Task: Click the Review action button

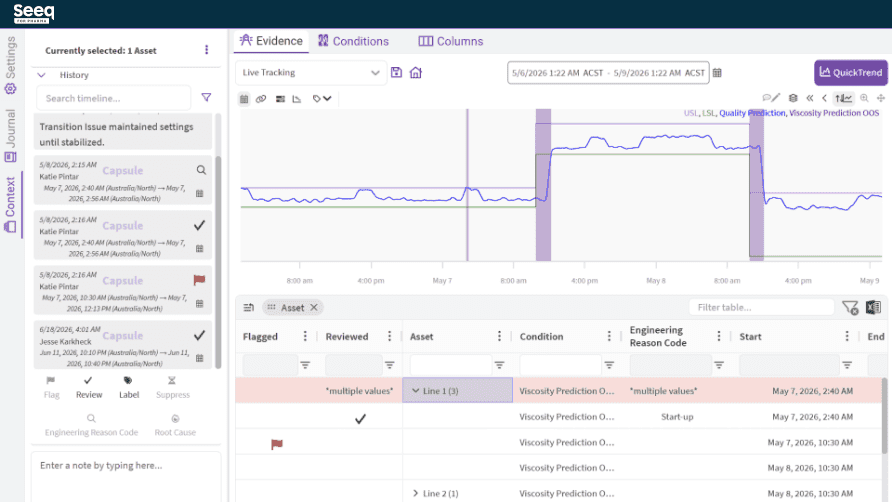Action: [x=89, y=387]
